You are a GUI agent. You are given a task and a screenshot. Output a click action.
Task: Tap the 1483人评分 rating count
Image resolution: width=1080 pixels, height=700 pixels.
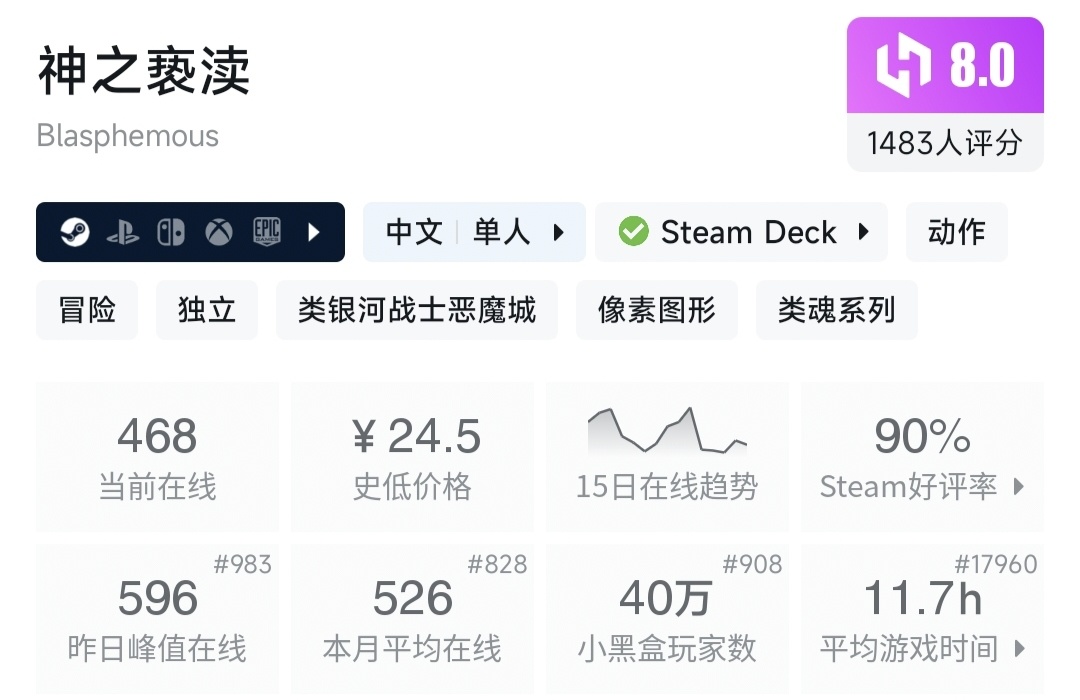coord(945,143)
